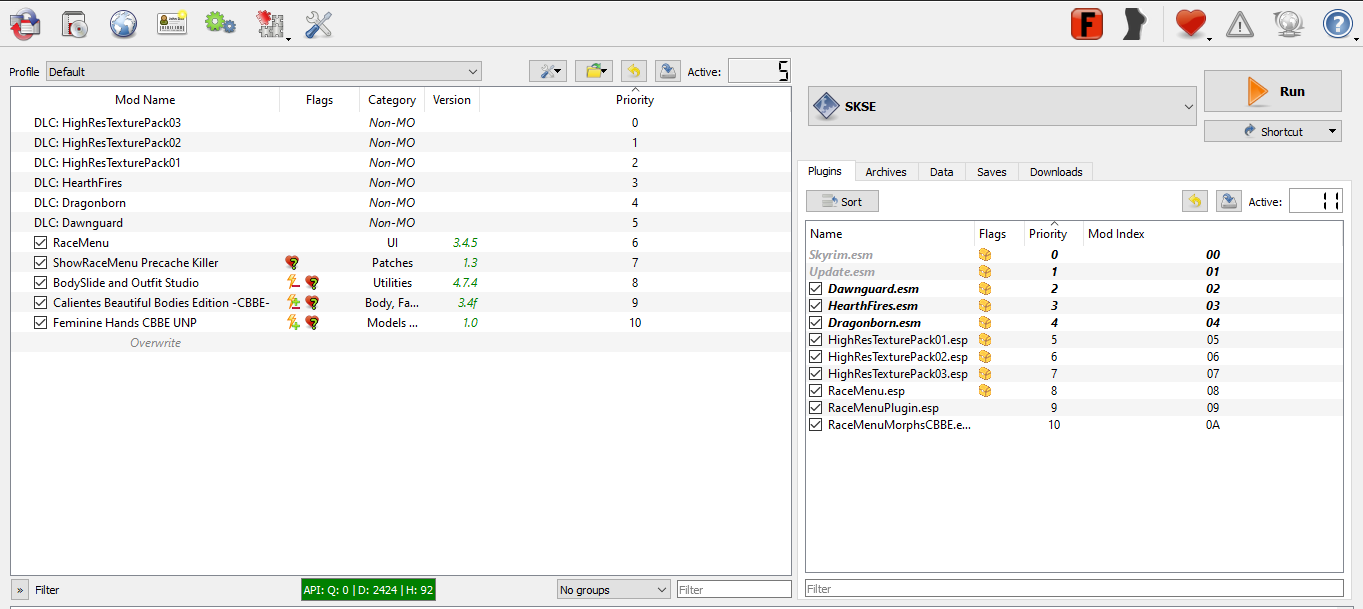
Task: Uncheck BodySlide and Outfit Studio mod
Action: click(x=40, y=283)
